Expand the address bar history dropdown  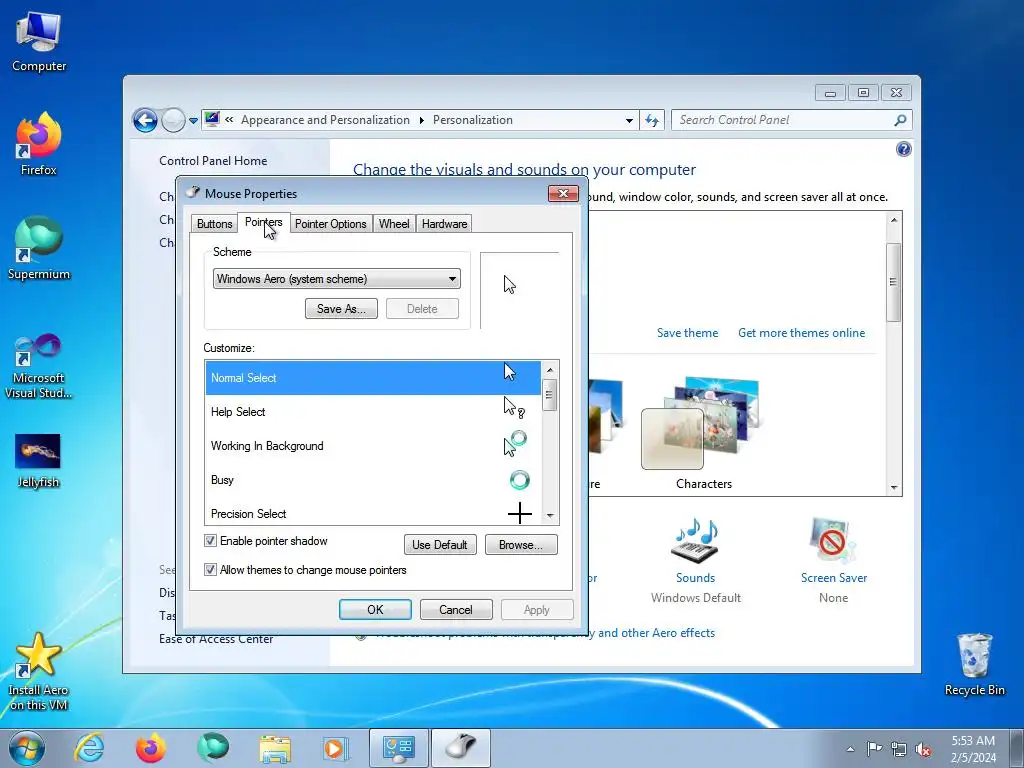coord(629,121)
